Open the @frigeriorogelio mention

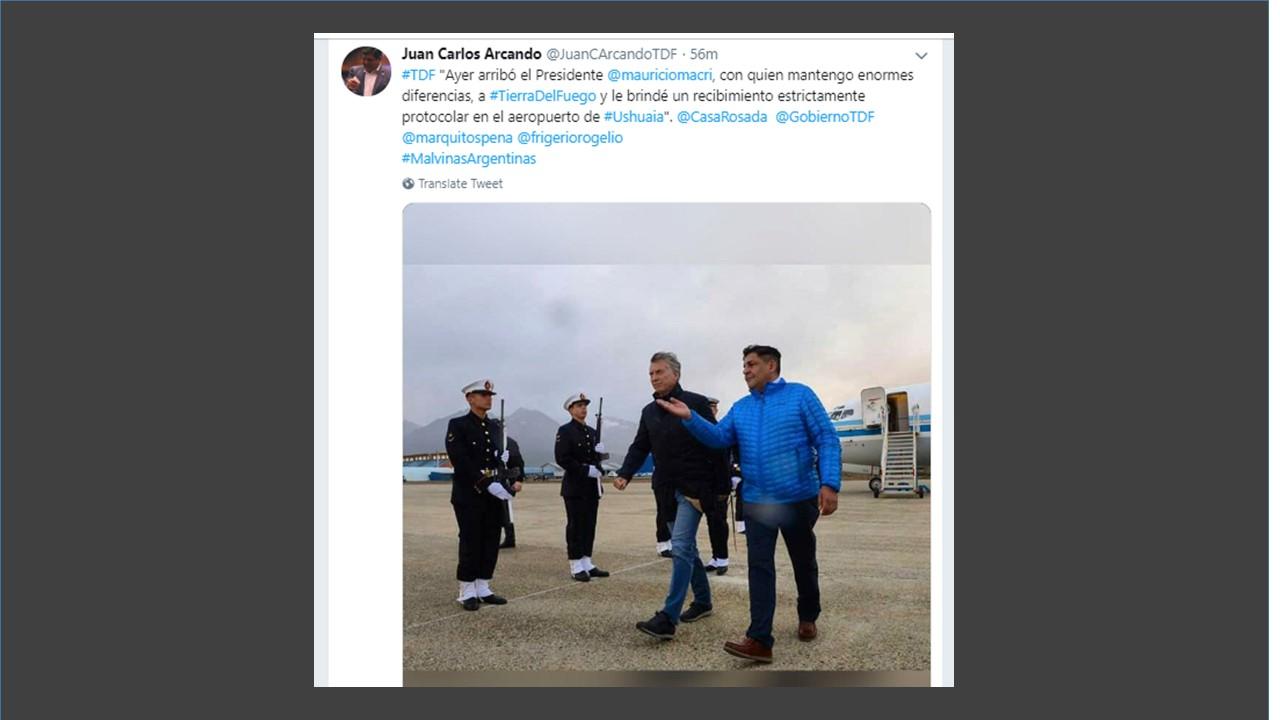(x=570, y=138)
